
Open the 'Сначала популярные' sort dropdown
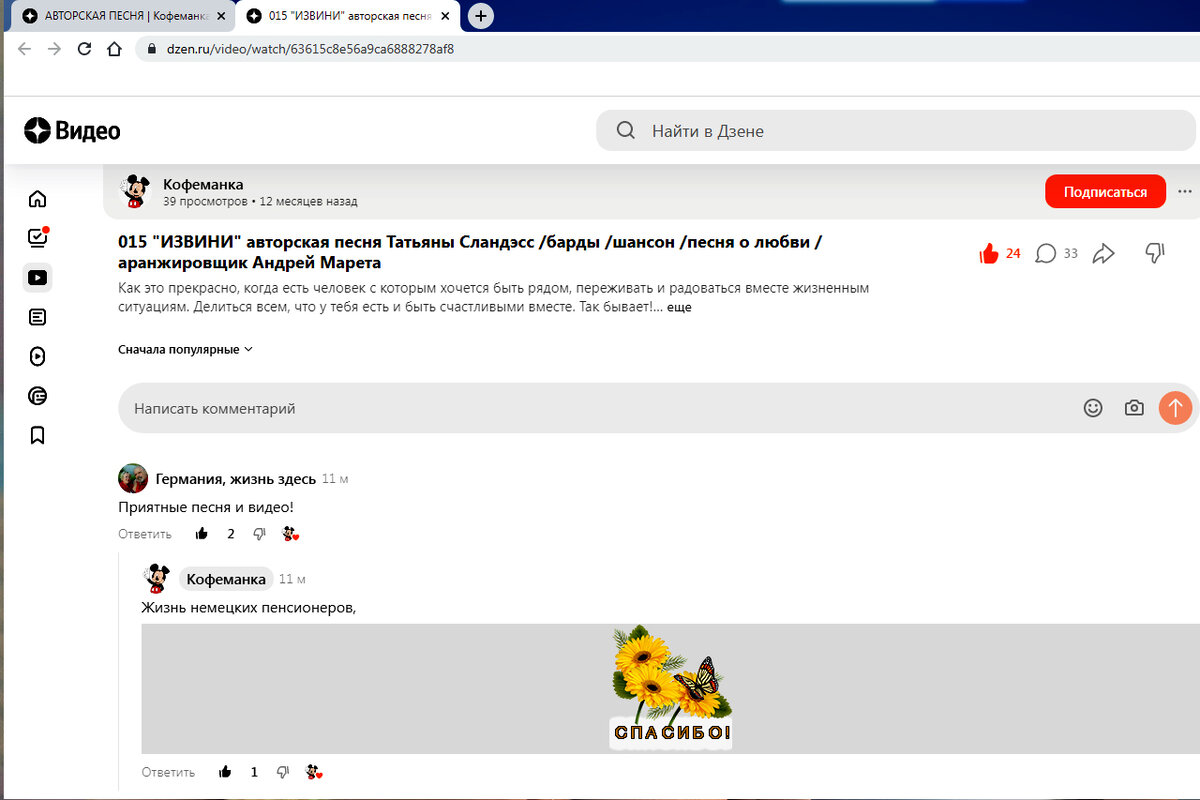[185, 350]
